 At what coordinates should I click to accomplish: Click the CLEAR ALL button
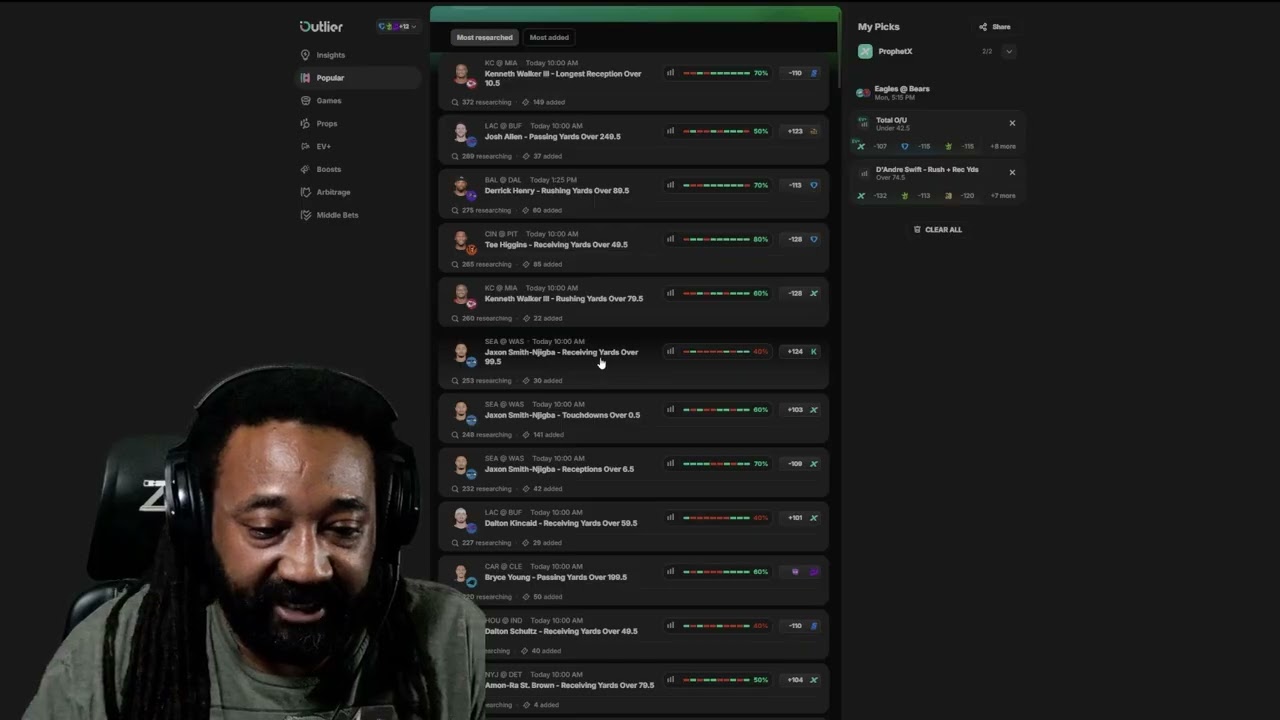(x=938, y=230)
